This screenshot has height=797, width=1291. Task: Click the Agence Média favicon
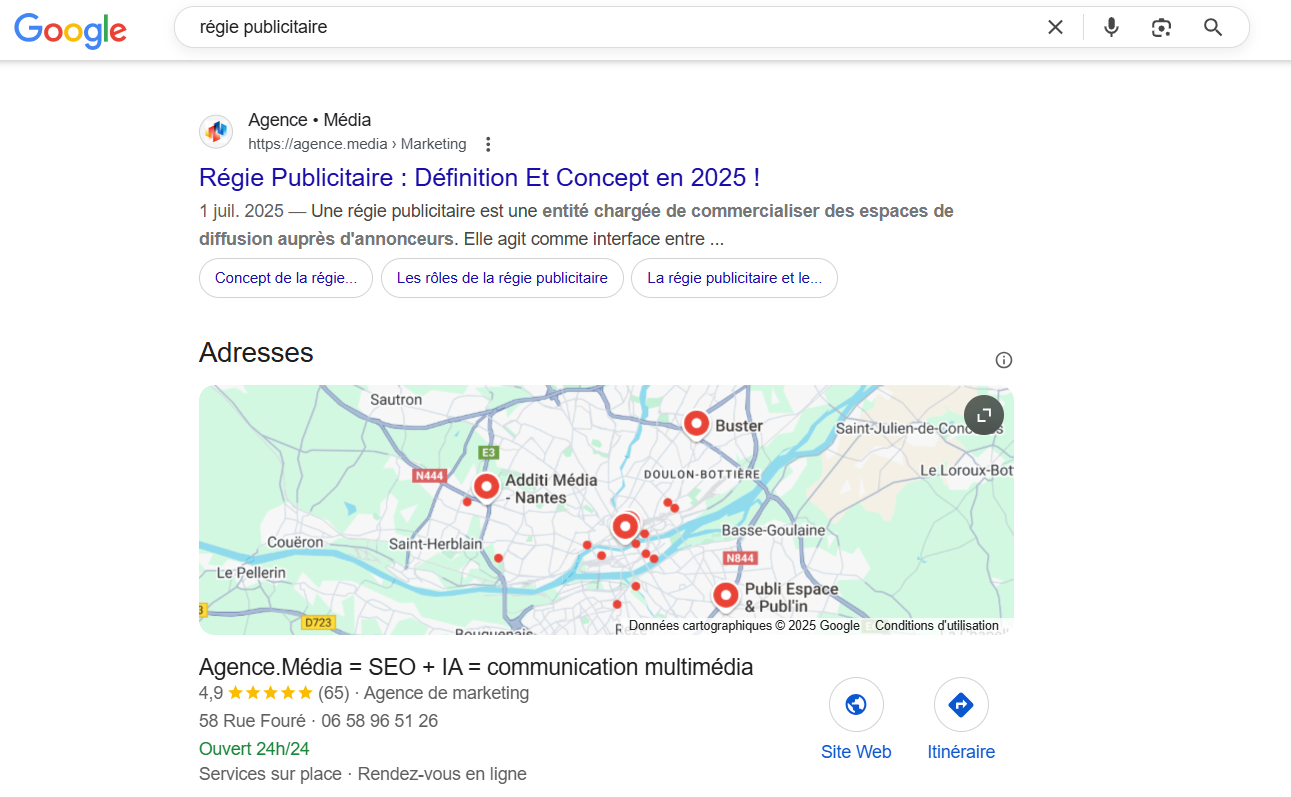216,131
